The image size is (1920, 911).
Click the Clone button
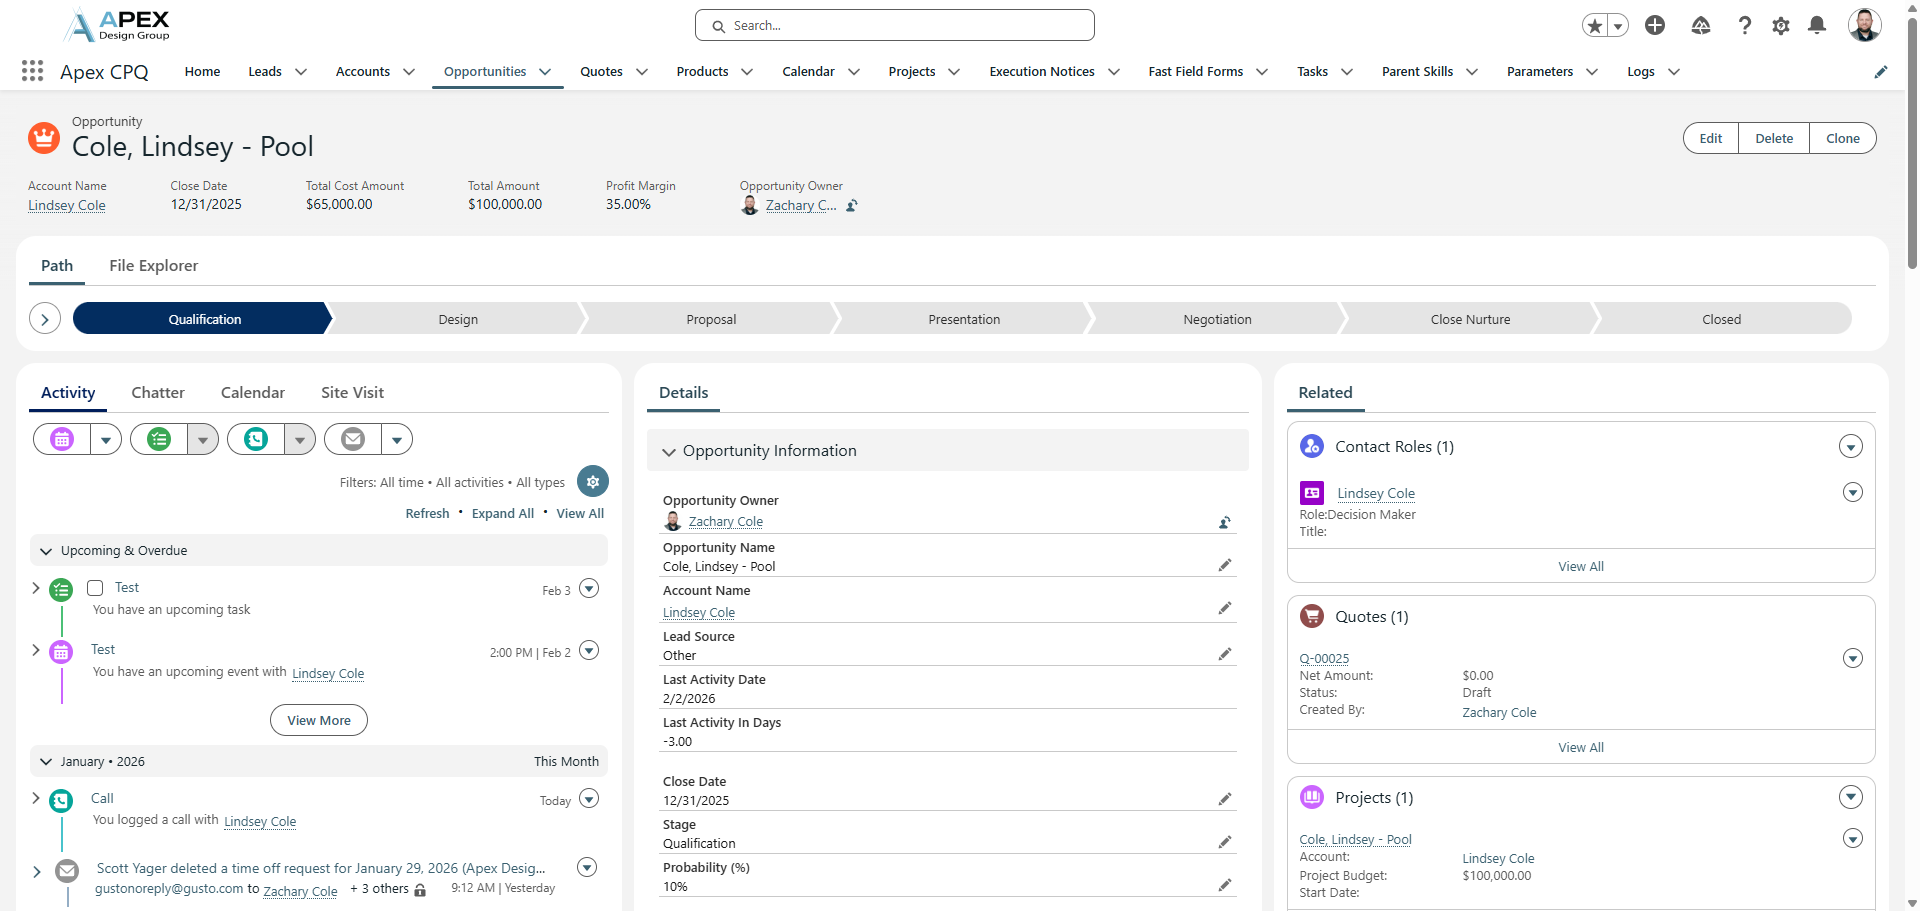click(1842, 139)
